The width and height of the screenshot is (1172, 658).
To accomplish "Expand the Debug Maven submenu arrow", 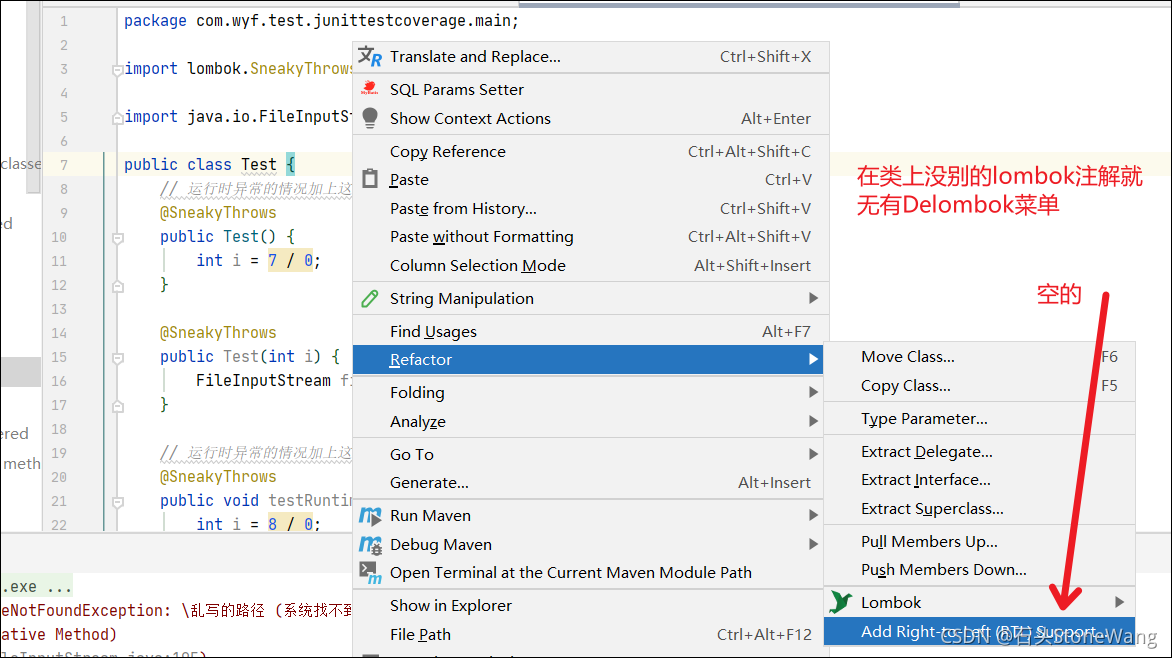I will click(x=813, y=544).
